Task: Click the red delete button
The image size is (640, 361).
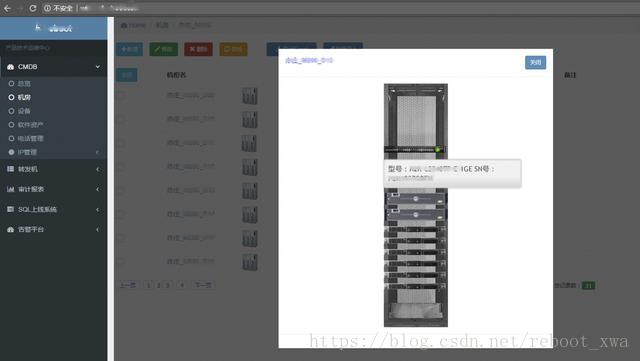Action: tap(198, 49)
